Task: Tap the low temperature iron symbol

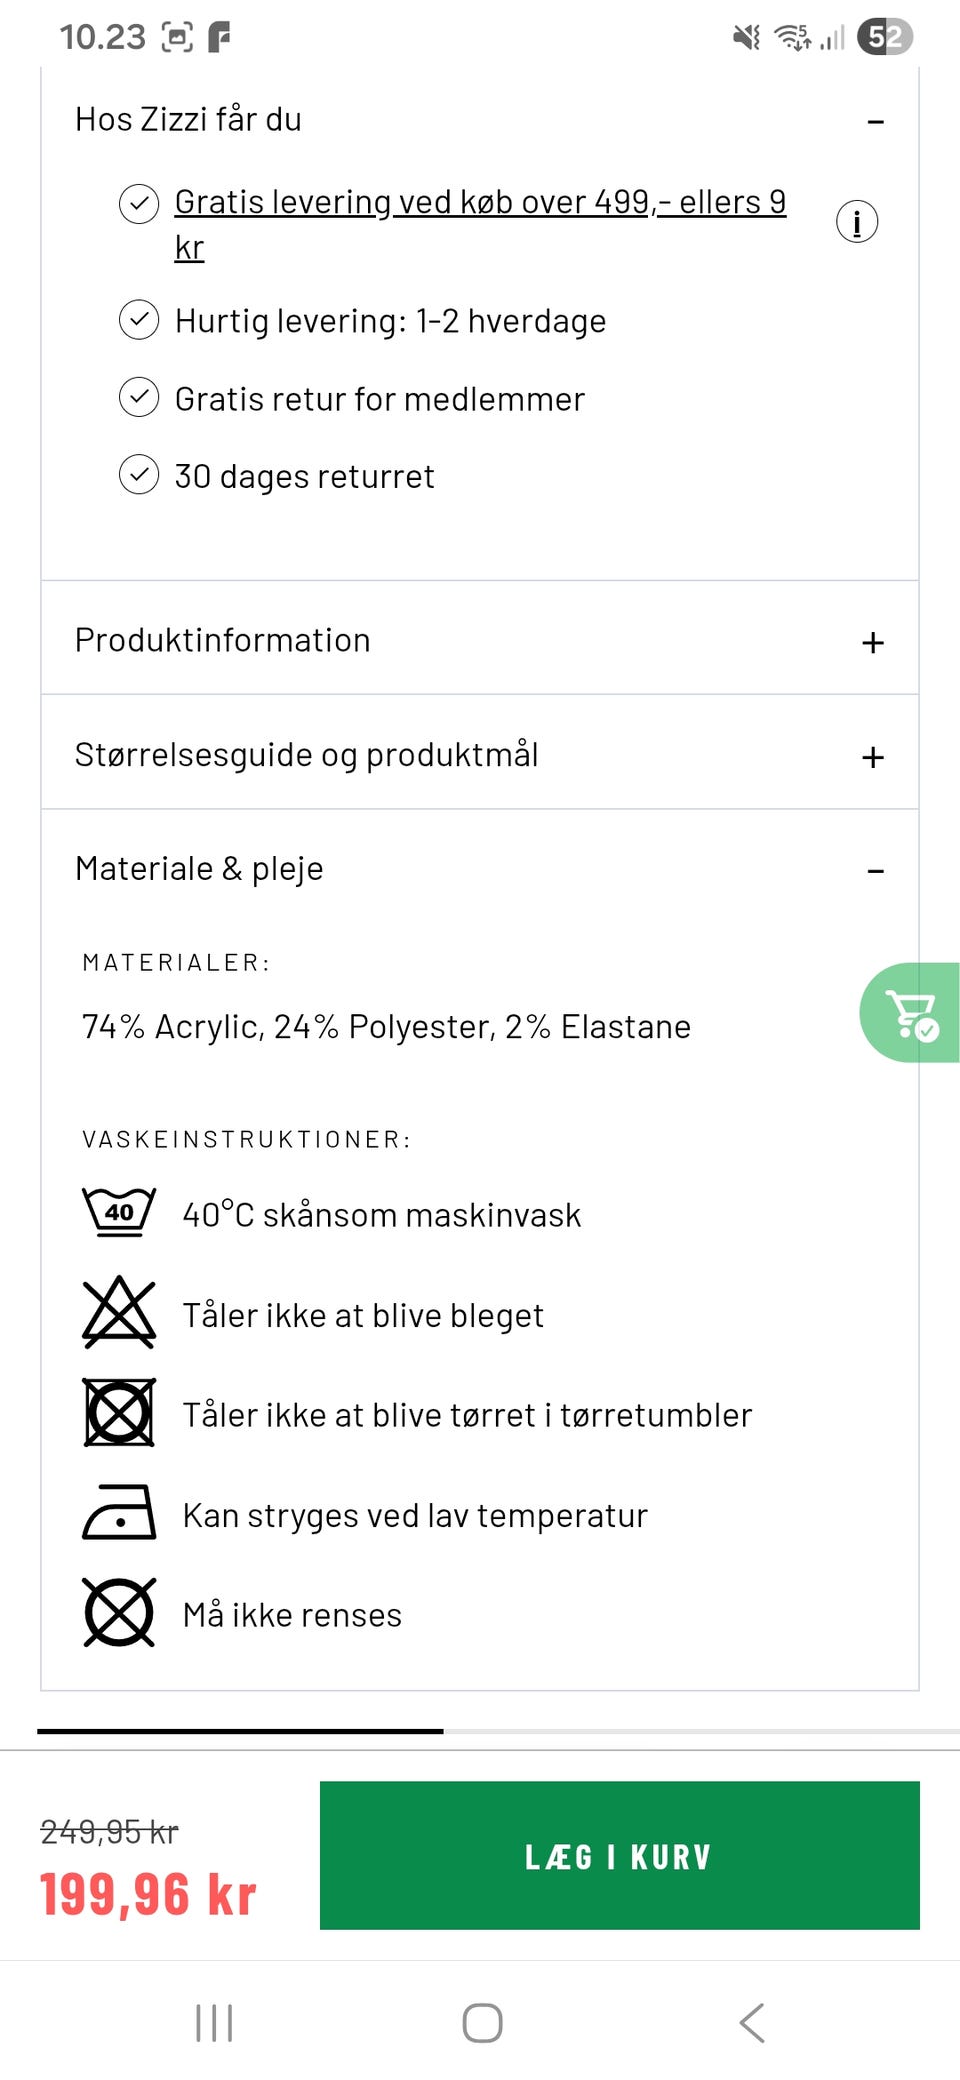Action: coord(119,1512)
